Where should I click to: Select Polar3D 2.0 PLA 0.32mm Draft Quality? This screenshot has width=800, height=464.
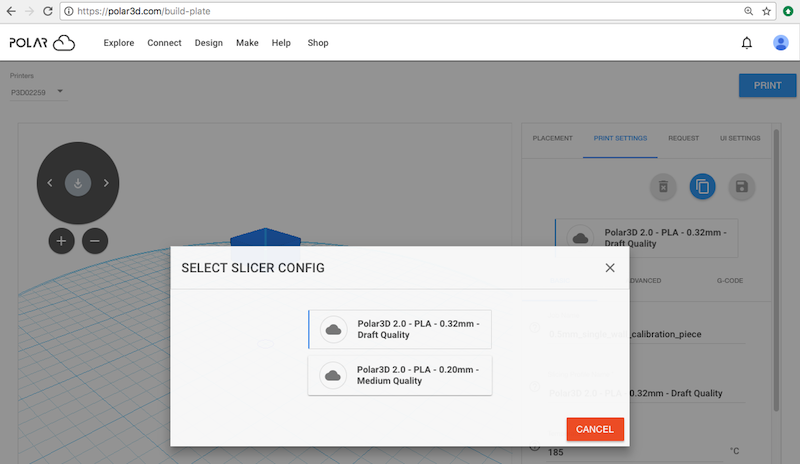(x=400, y=329)
